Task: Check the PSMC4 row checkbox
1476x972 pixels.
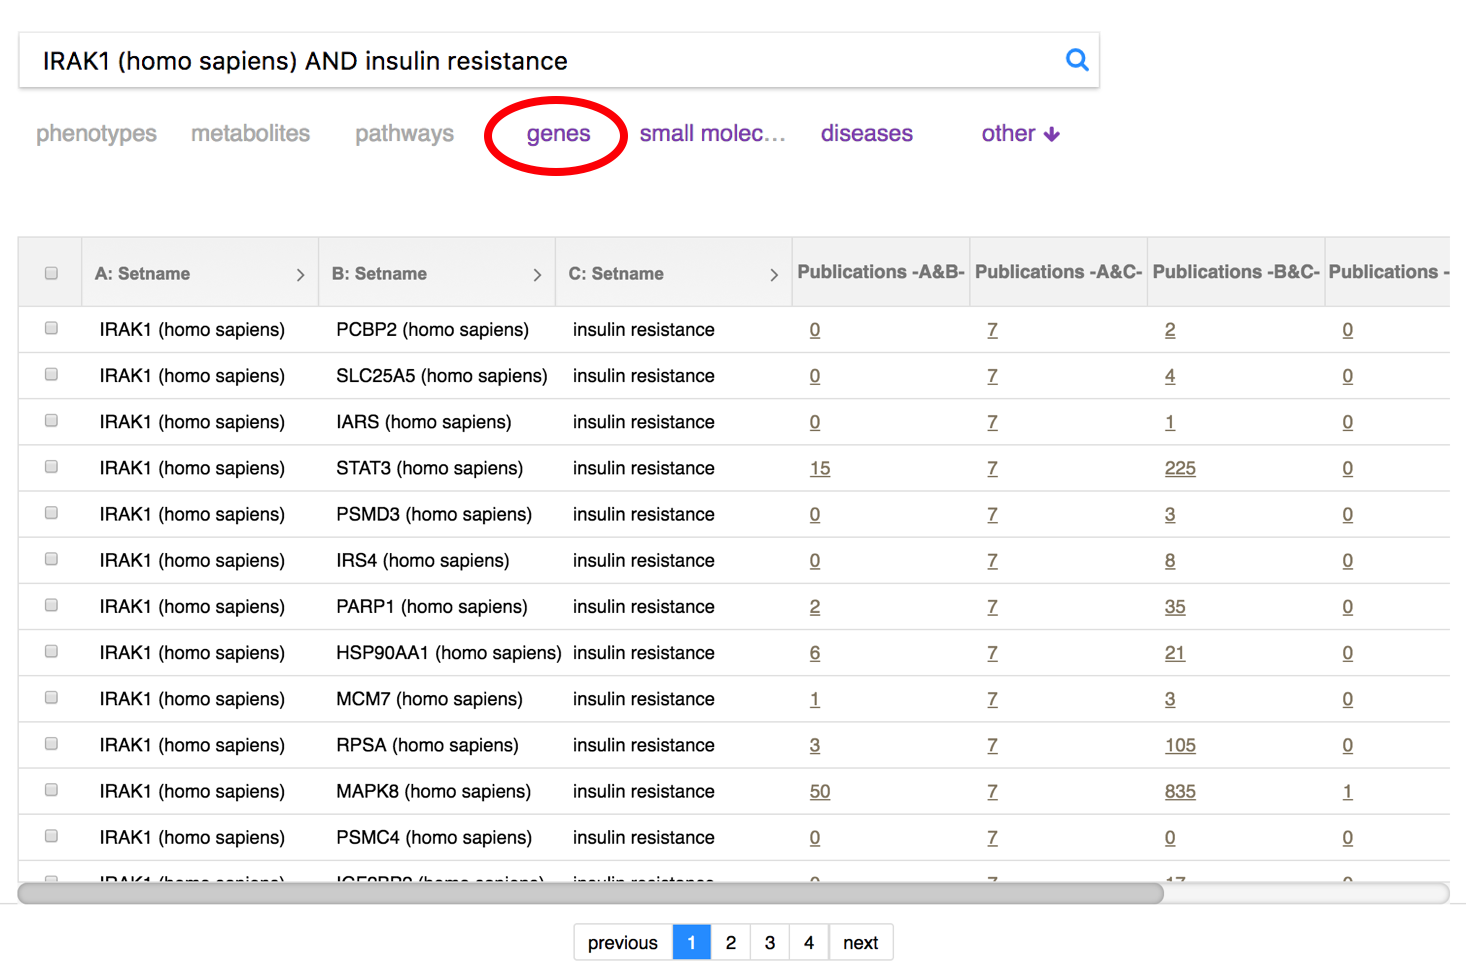Action: (x=51, y=836)
